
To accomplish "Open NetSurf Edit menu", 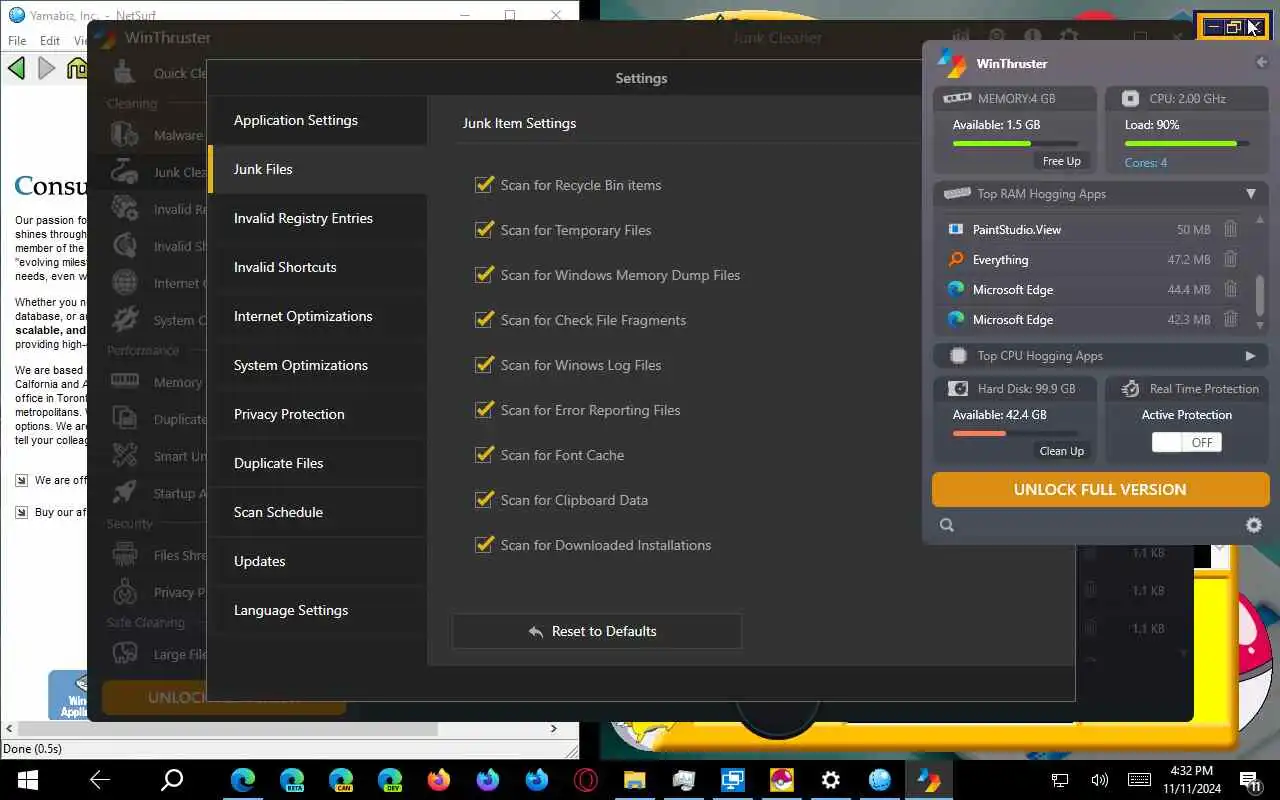I will click(50, 41).
